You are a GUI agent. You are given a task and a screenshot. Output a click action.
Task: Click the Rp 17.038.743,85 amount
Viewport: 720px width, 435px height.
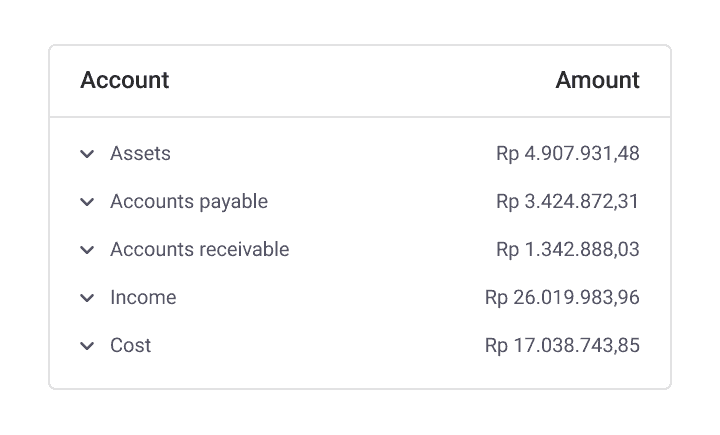(x=562, y=345)
